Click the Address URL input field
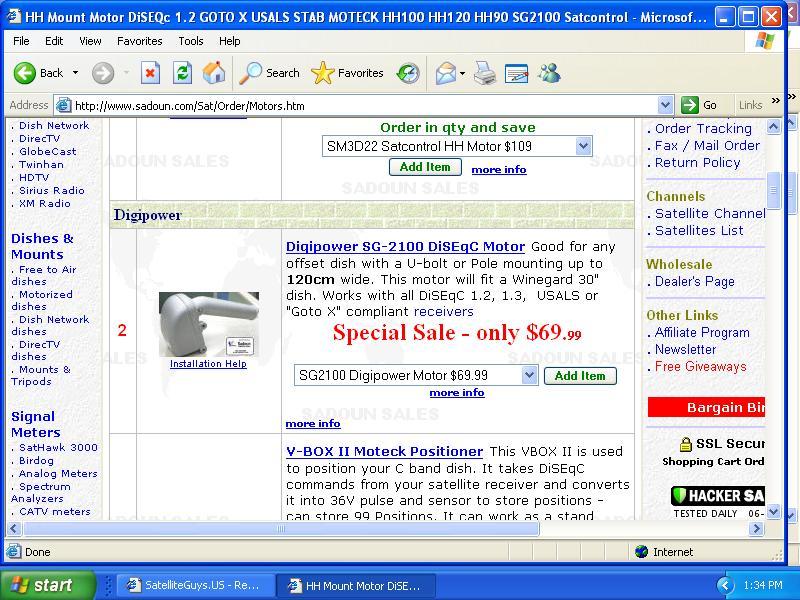The width and height of the screenshot is (800, 600). [x=365, y=106]
